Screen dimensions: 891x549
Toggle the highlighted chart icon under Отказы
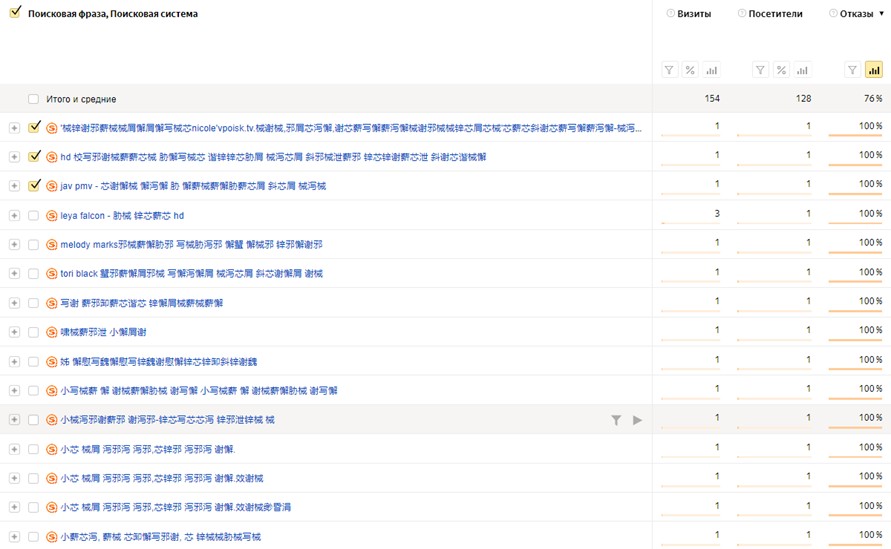tap(873, 71)
